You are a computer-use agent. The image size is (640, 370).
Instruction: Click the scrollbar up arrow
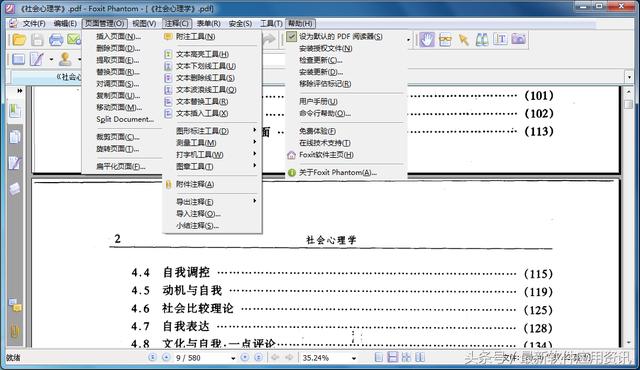629,92
